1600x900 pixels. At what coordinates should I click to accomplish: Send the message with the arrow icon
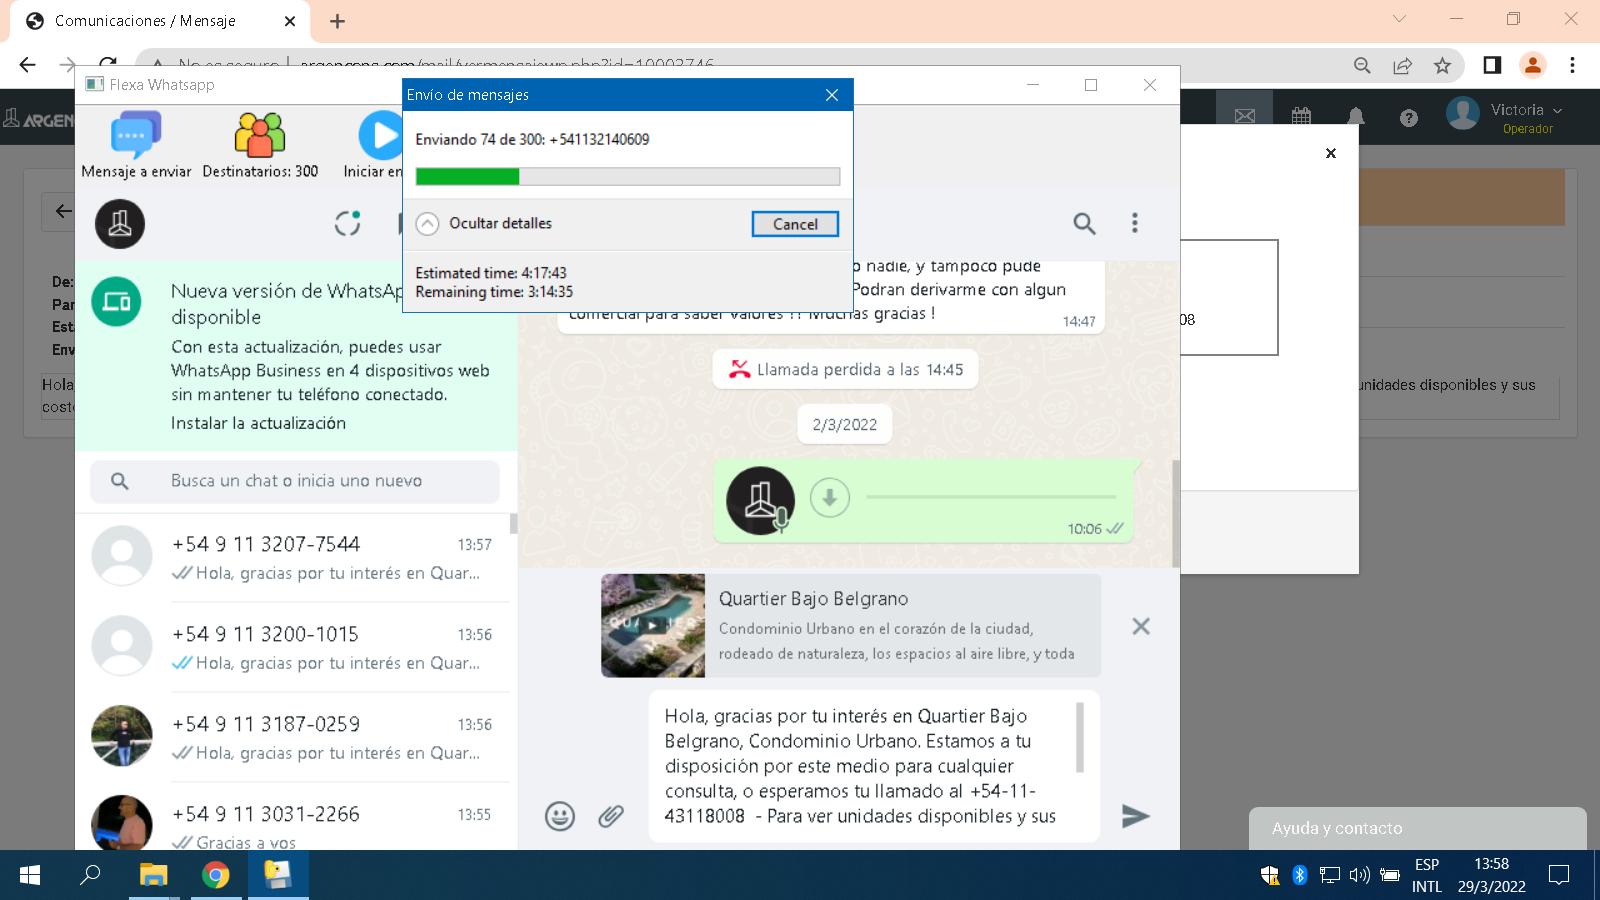click(x=1135, y=816)
